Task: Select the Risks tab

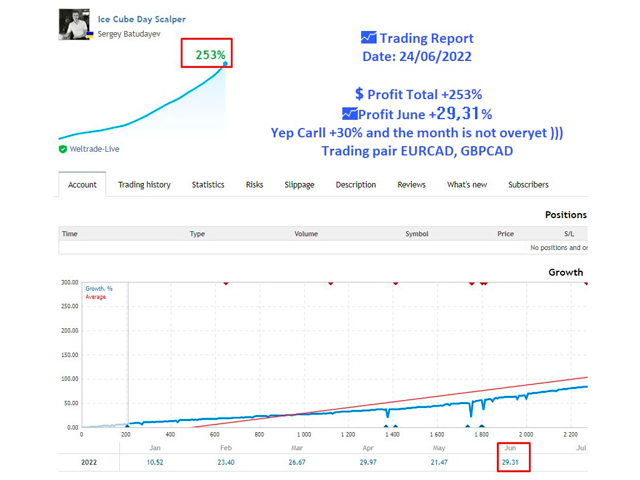Action: click(x=254, y=185)
